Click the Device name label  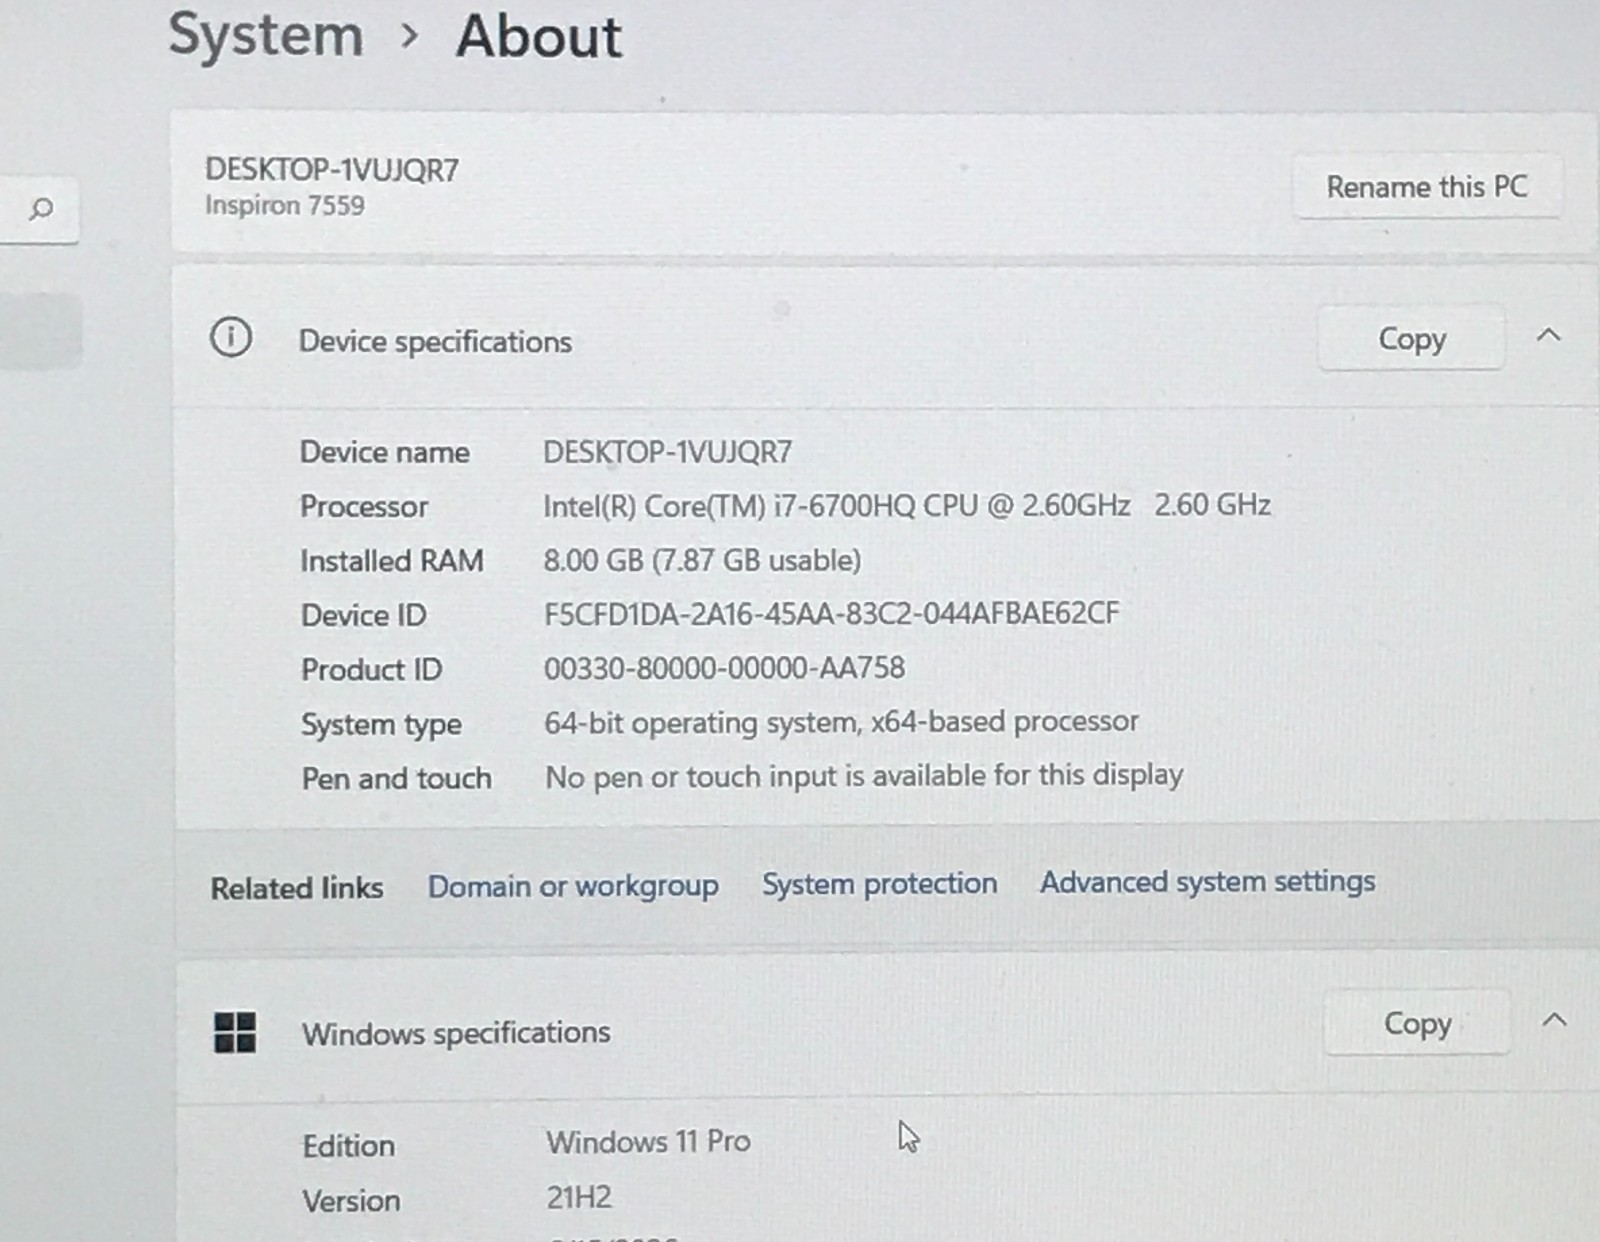(x=385, y=452)
